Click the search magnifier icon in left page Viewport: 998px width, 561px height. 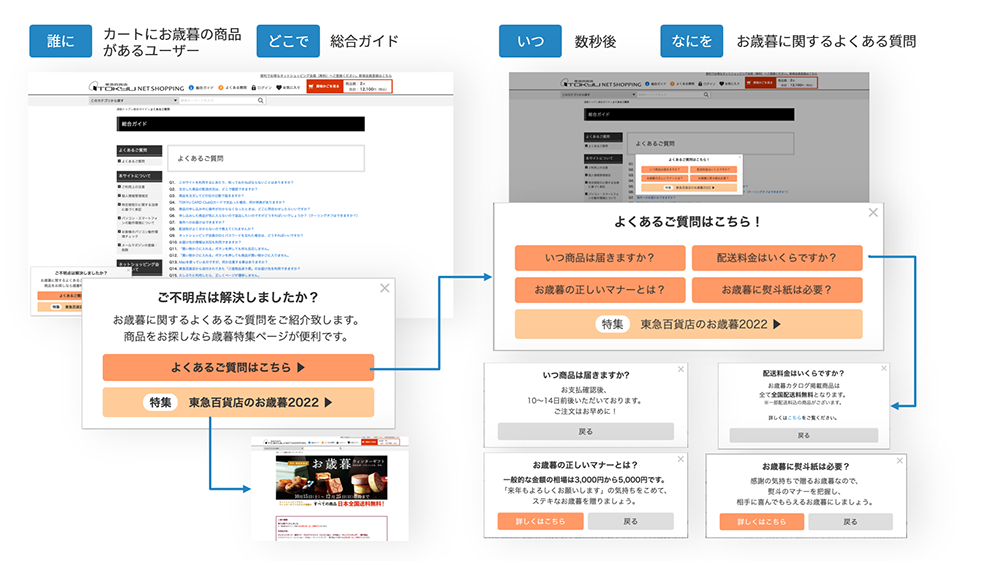click(260, 101)
